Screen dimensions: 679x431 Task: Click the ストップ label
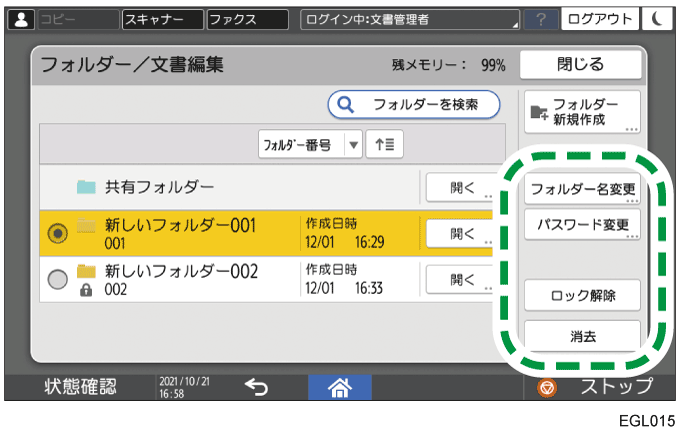point(617,386)
